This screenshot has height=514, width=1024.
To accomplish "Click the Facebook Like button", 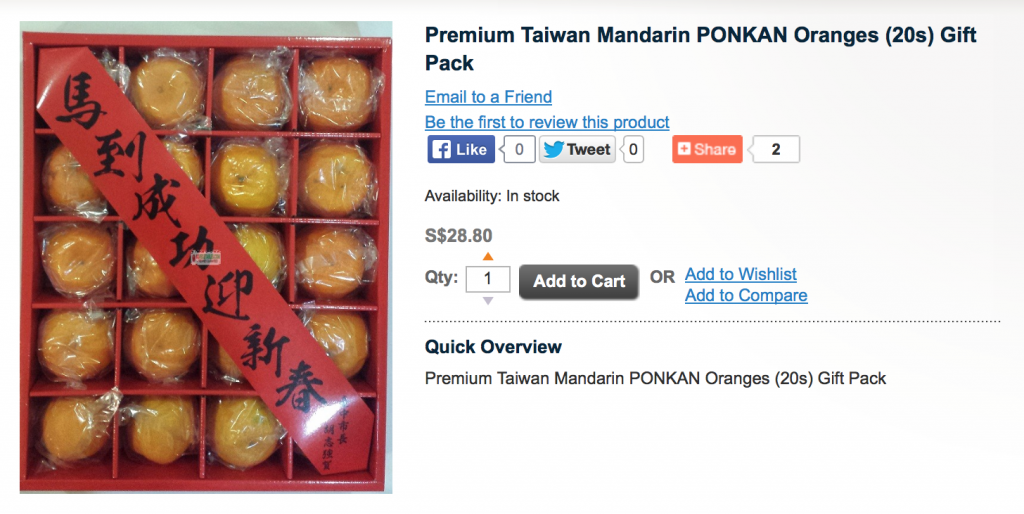I will click(x=461, y=149).
